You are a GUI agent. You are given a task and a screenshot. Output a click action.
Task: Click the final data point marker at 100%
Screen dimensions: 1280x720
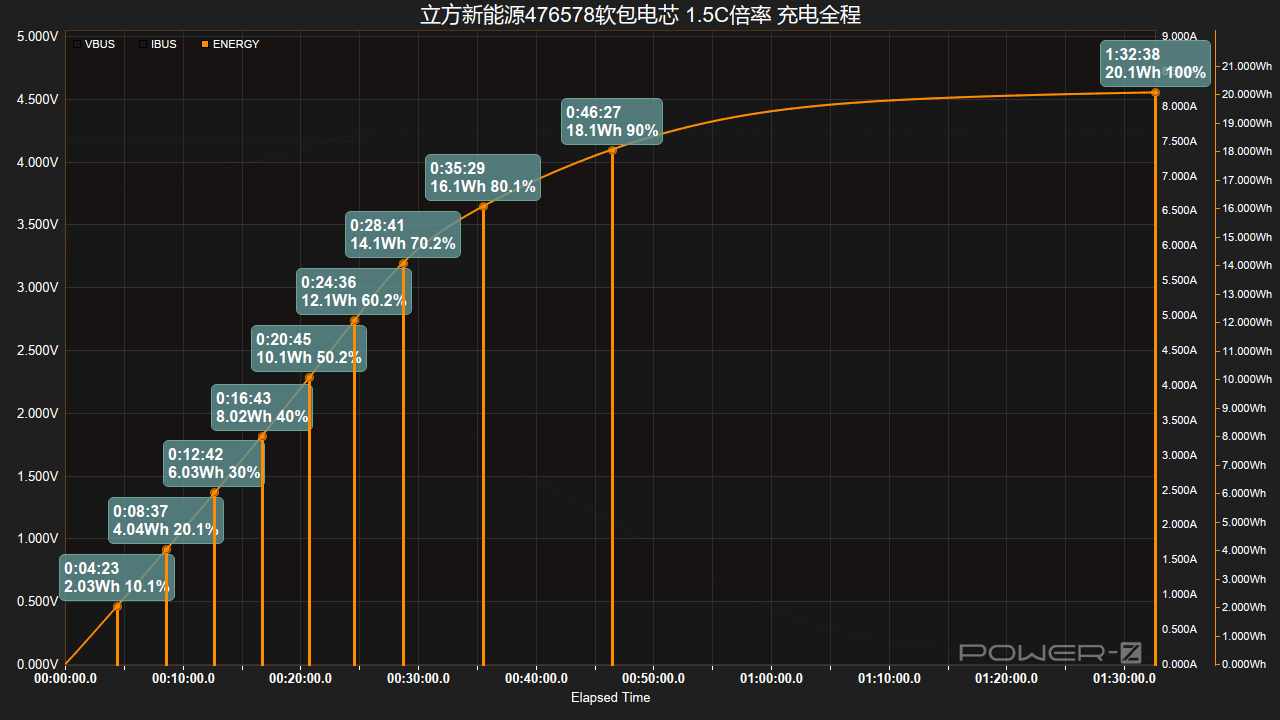point(1155,92)
